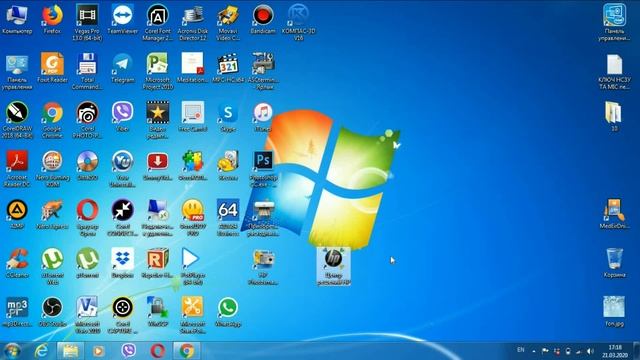Viewport: 640px width, 360px height.
Task: Open the taskbar clock showing 17:18
Action: [x=615, y=351]
